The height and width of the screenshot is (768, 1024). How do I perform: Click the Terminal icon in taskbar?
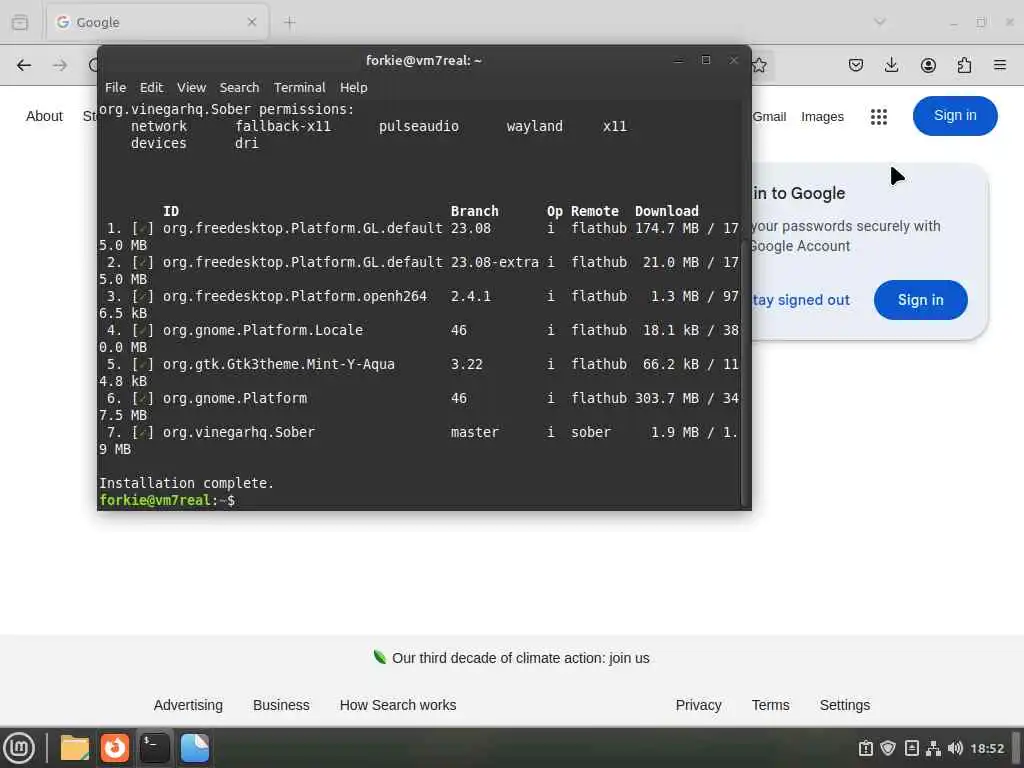point(155,748)
